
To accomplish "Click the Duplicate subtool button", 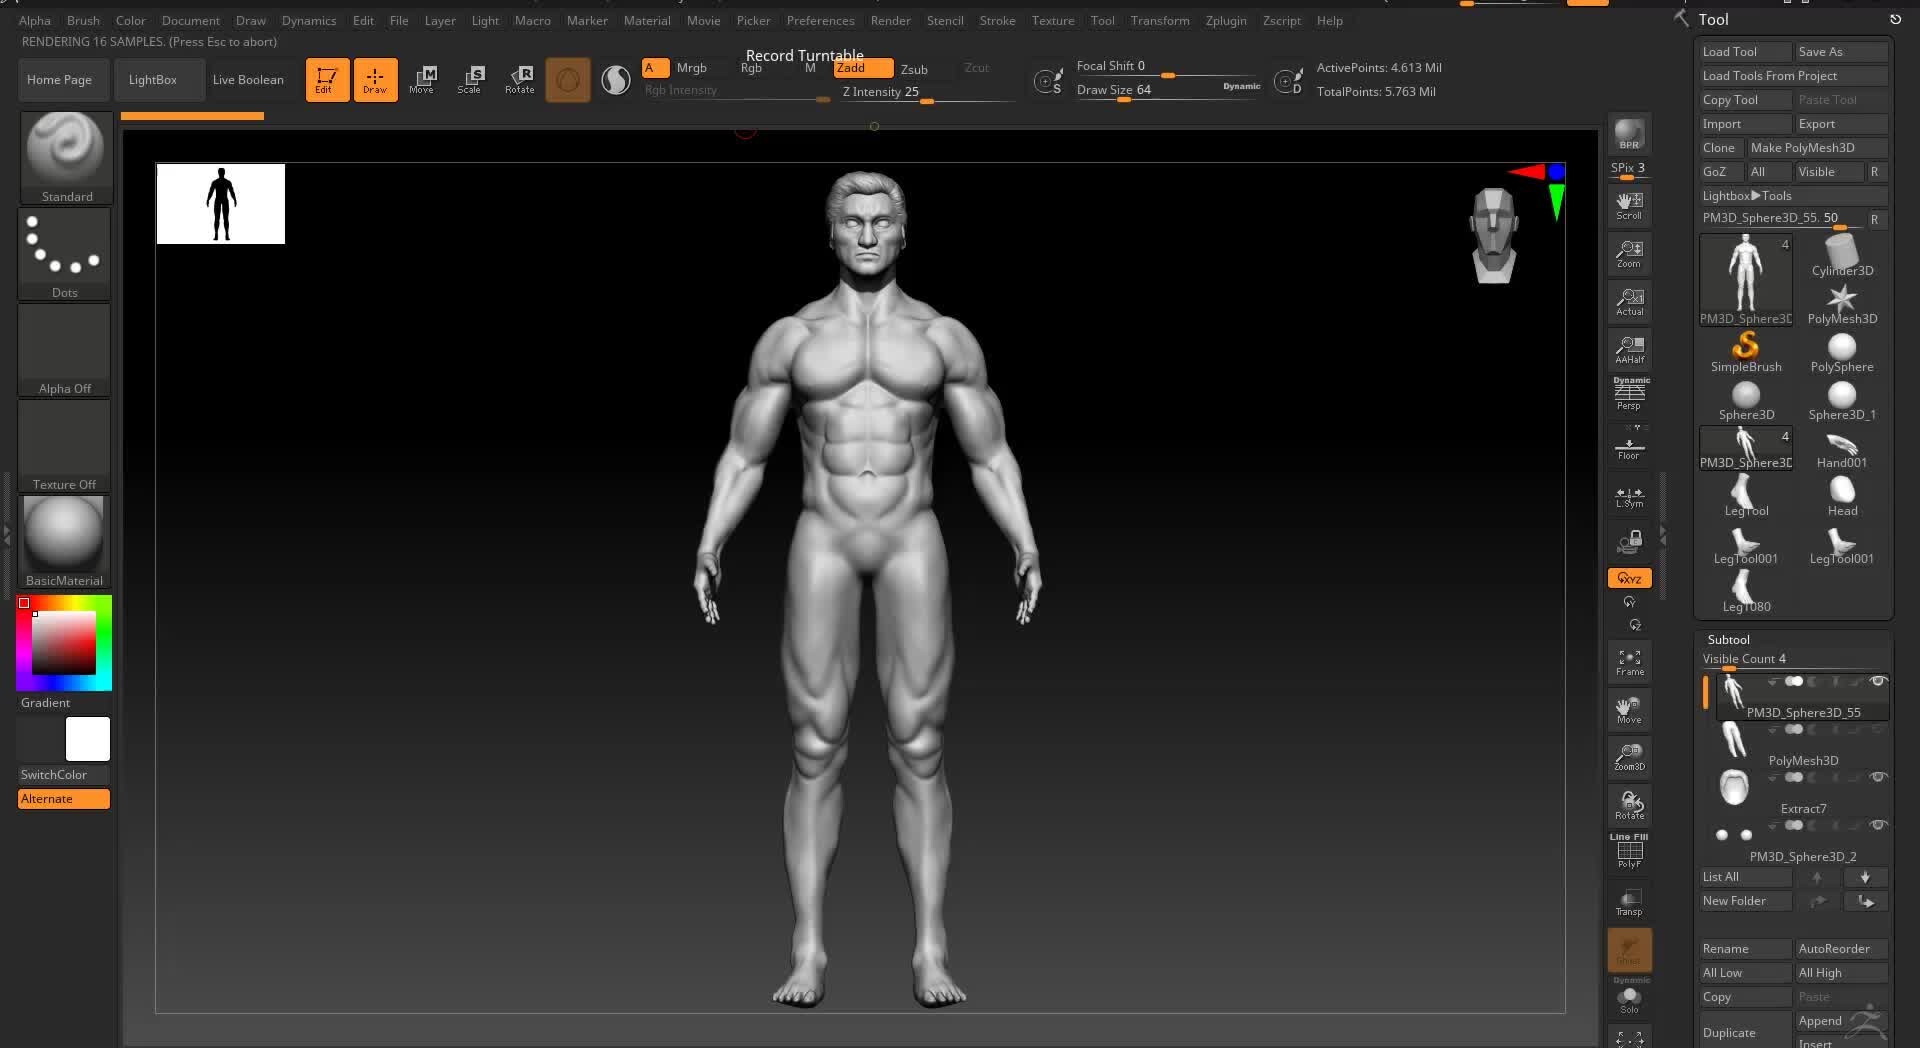I will 1729,1033.
